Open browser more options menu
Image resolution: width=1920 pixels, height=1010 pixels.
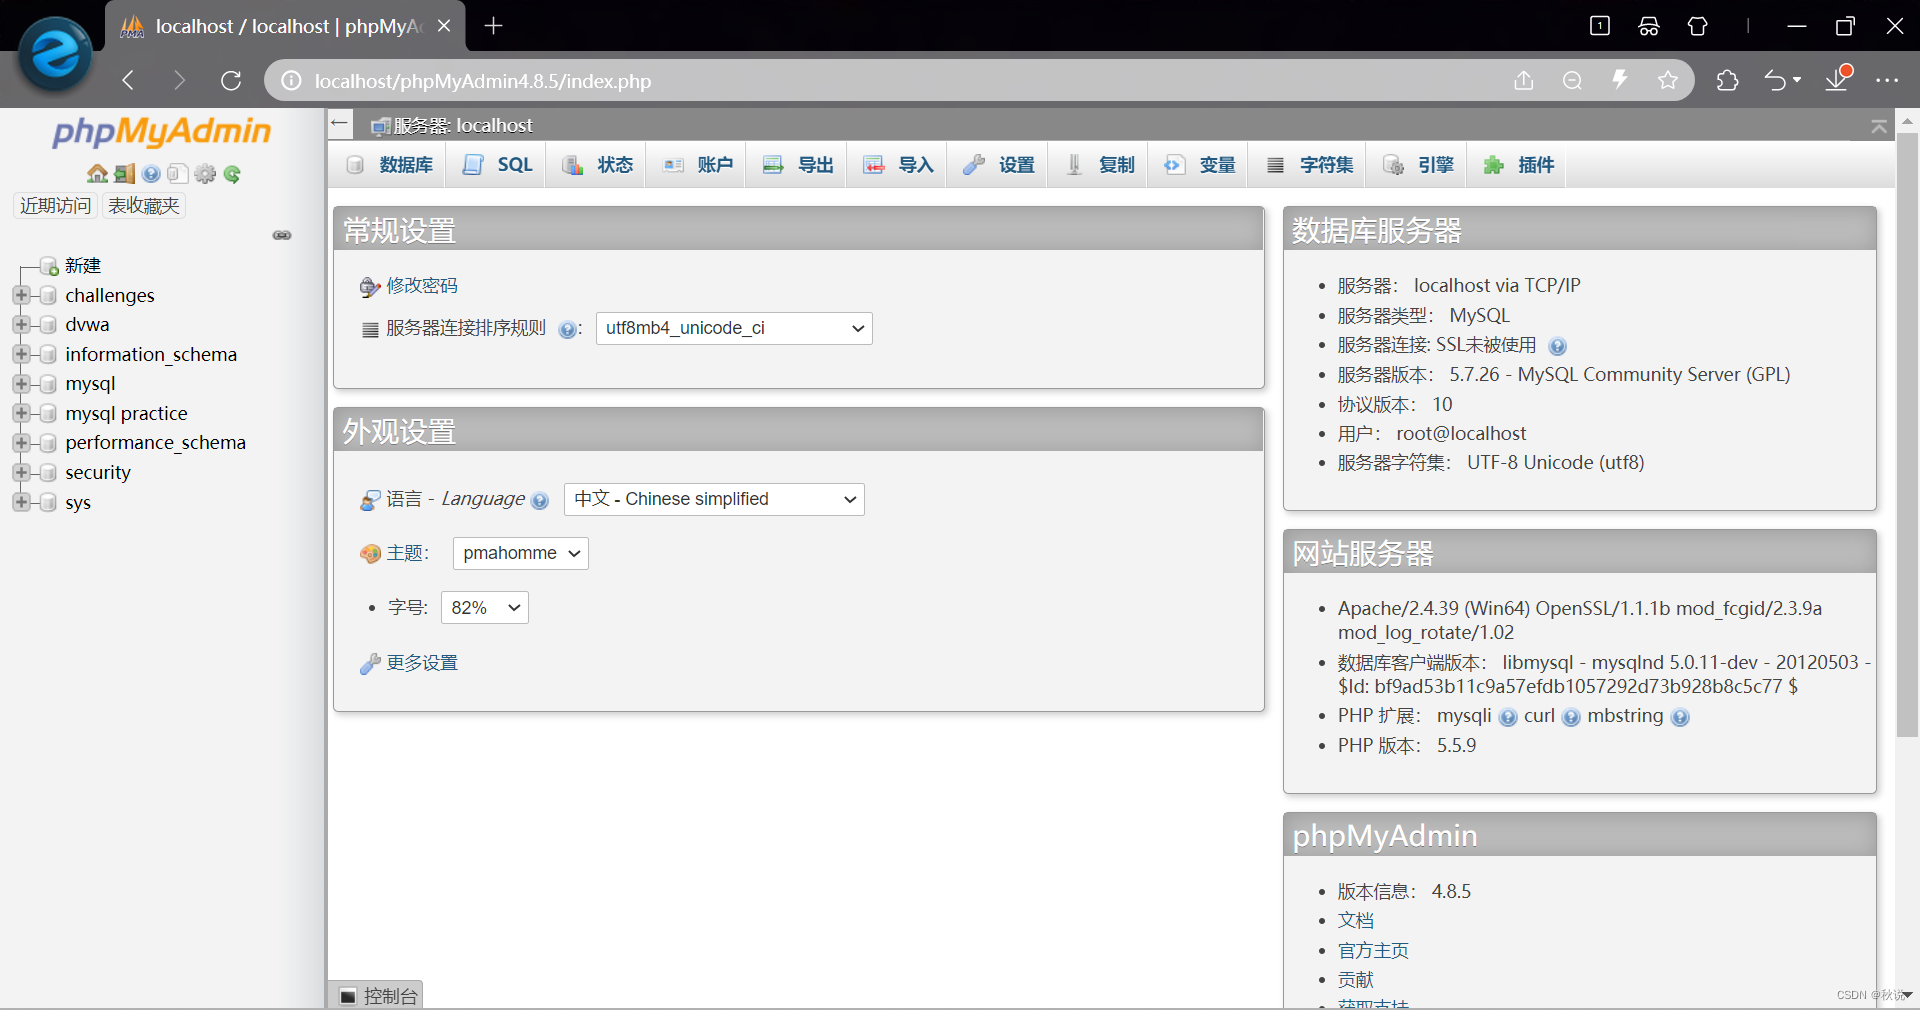[x=1887, y=80]
